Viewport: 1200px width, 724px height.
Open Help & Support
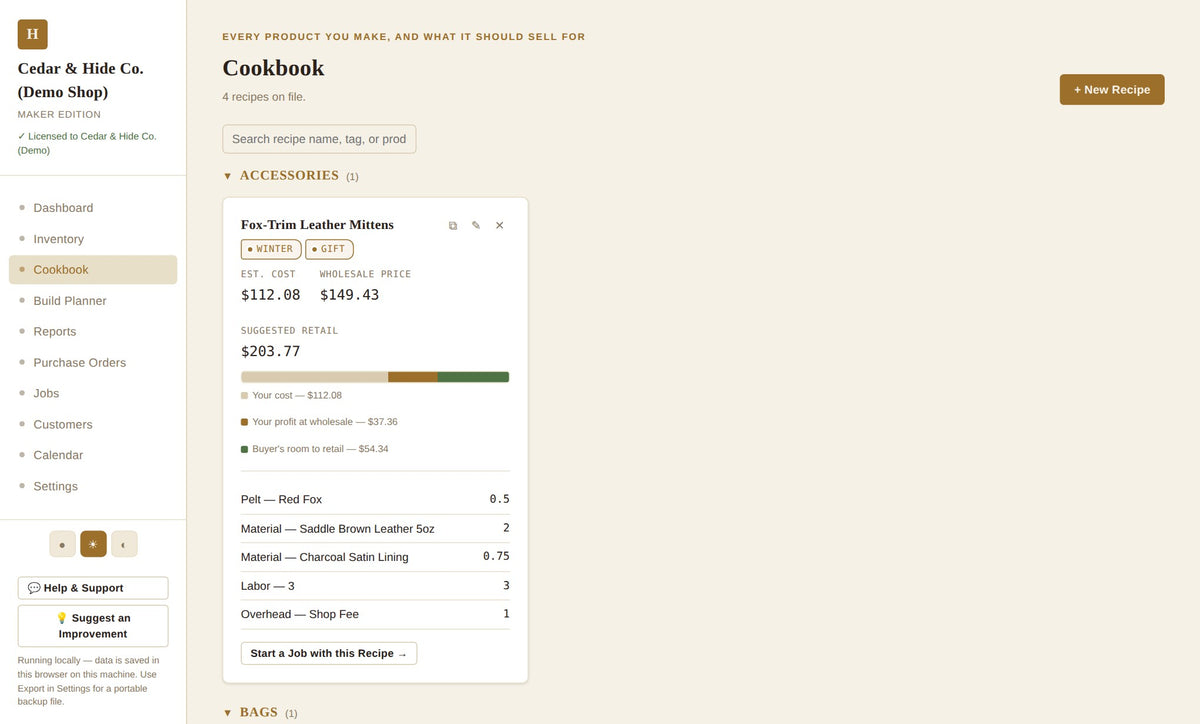click(93, 588)
